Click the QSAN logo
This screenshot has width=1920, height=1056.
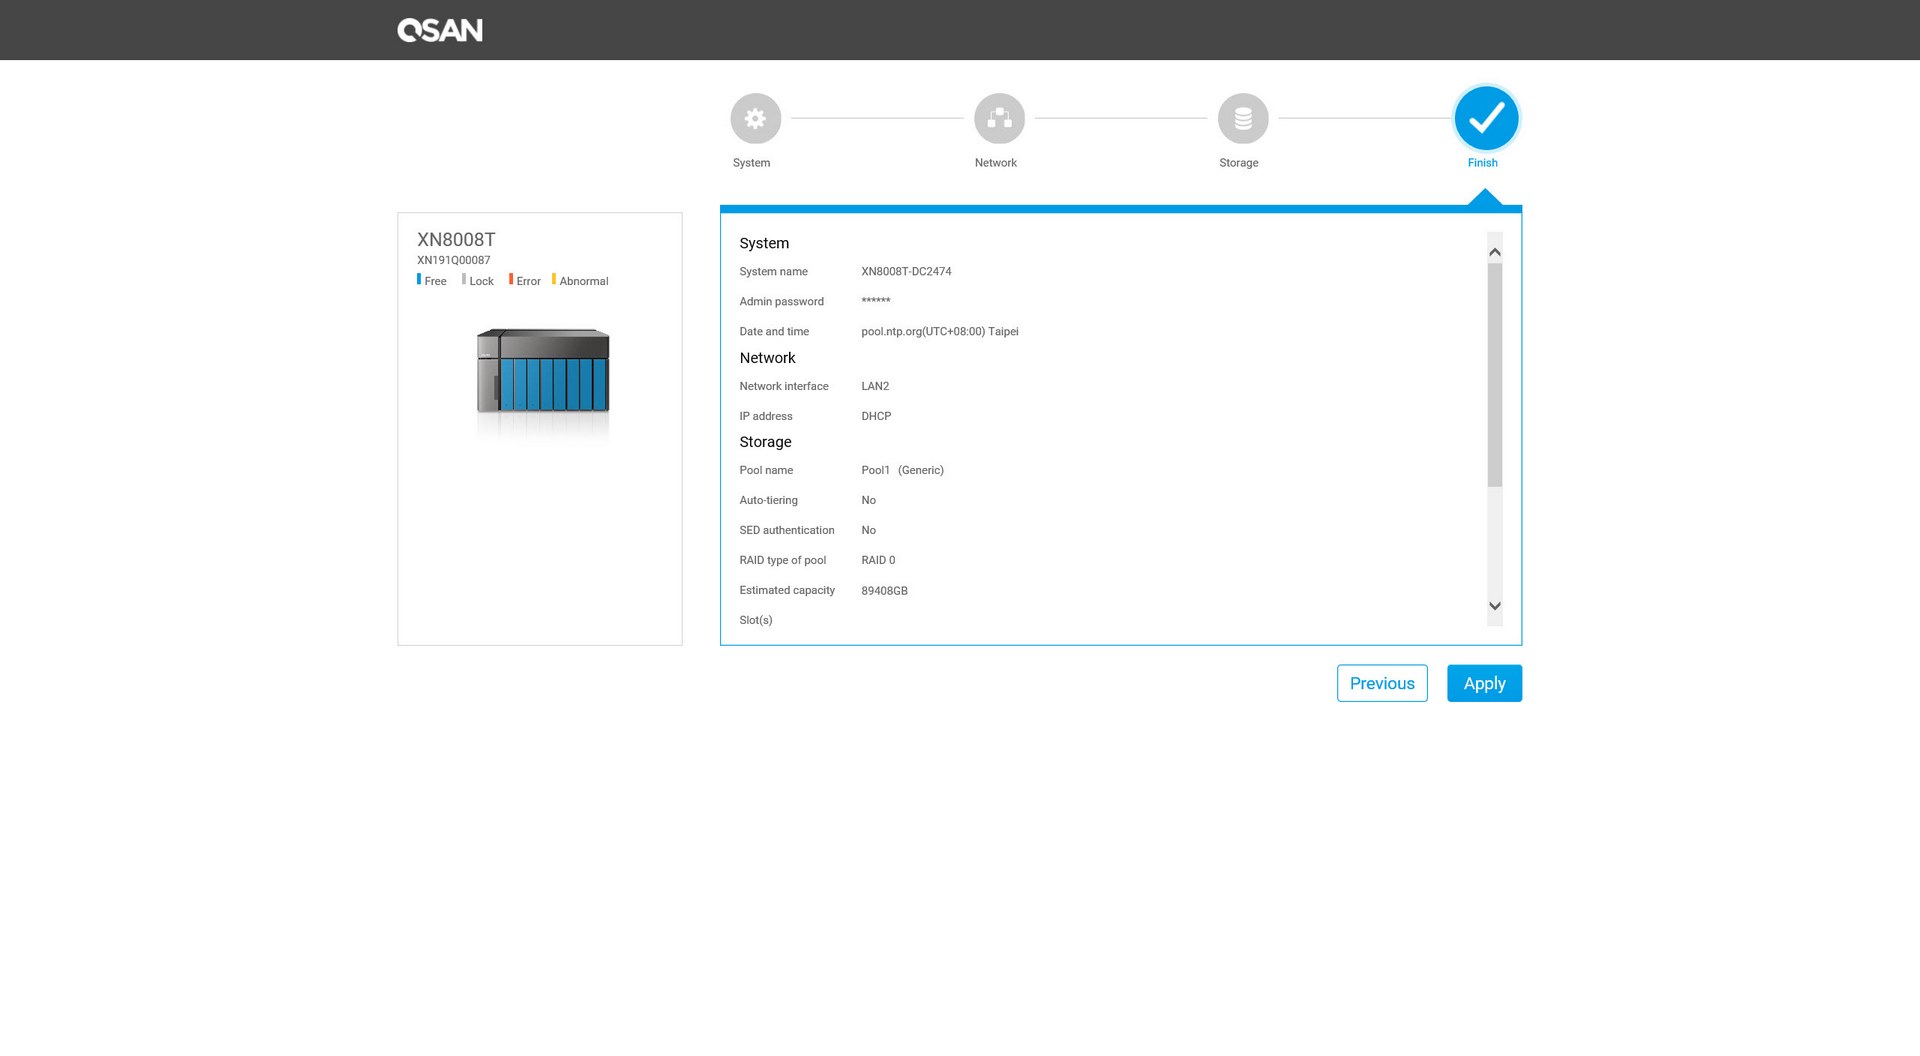(x=440, y=30)
